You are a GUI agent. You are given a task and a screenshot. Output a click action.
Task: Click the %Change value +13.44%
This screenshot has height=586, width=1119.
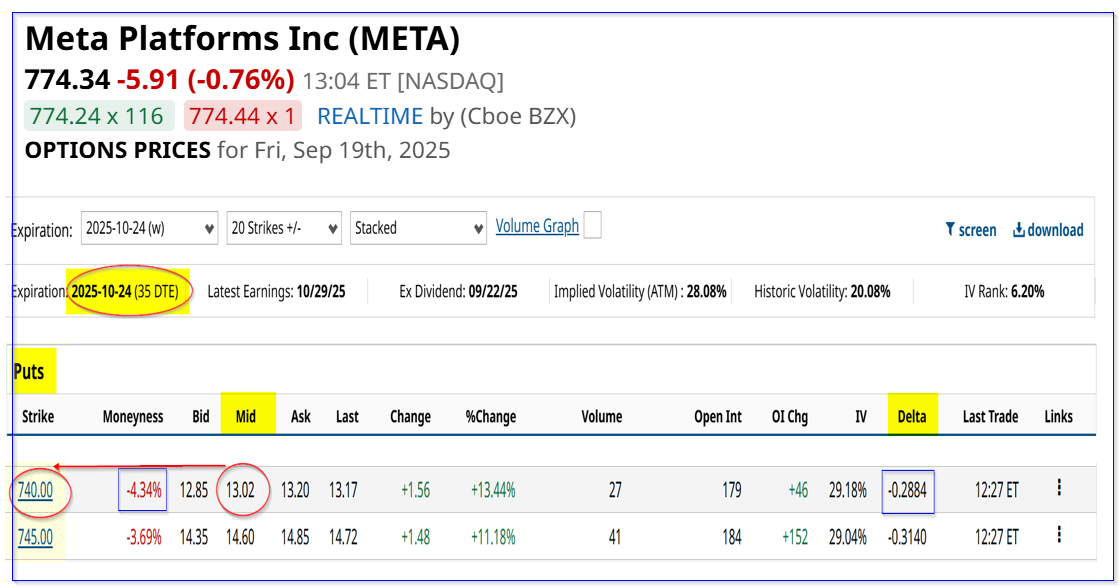click(x=493, y=490)
